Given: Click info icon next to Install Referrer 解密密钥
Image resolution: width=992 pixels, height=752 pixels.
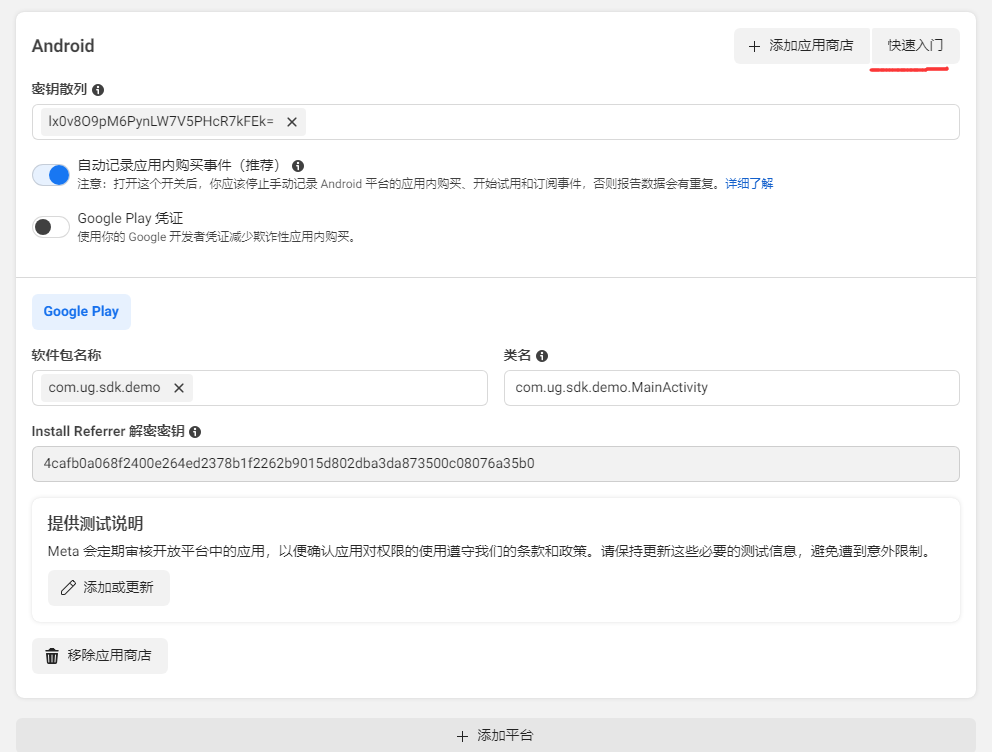Looking at the screenshot, I should (x=195, y=431).
